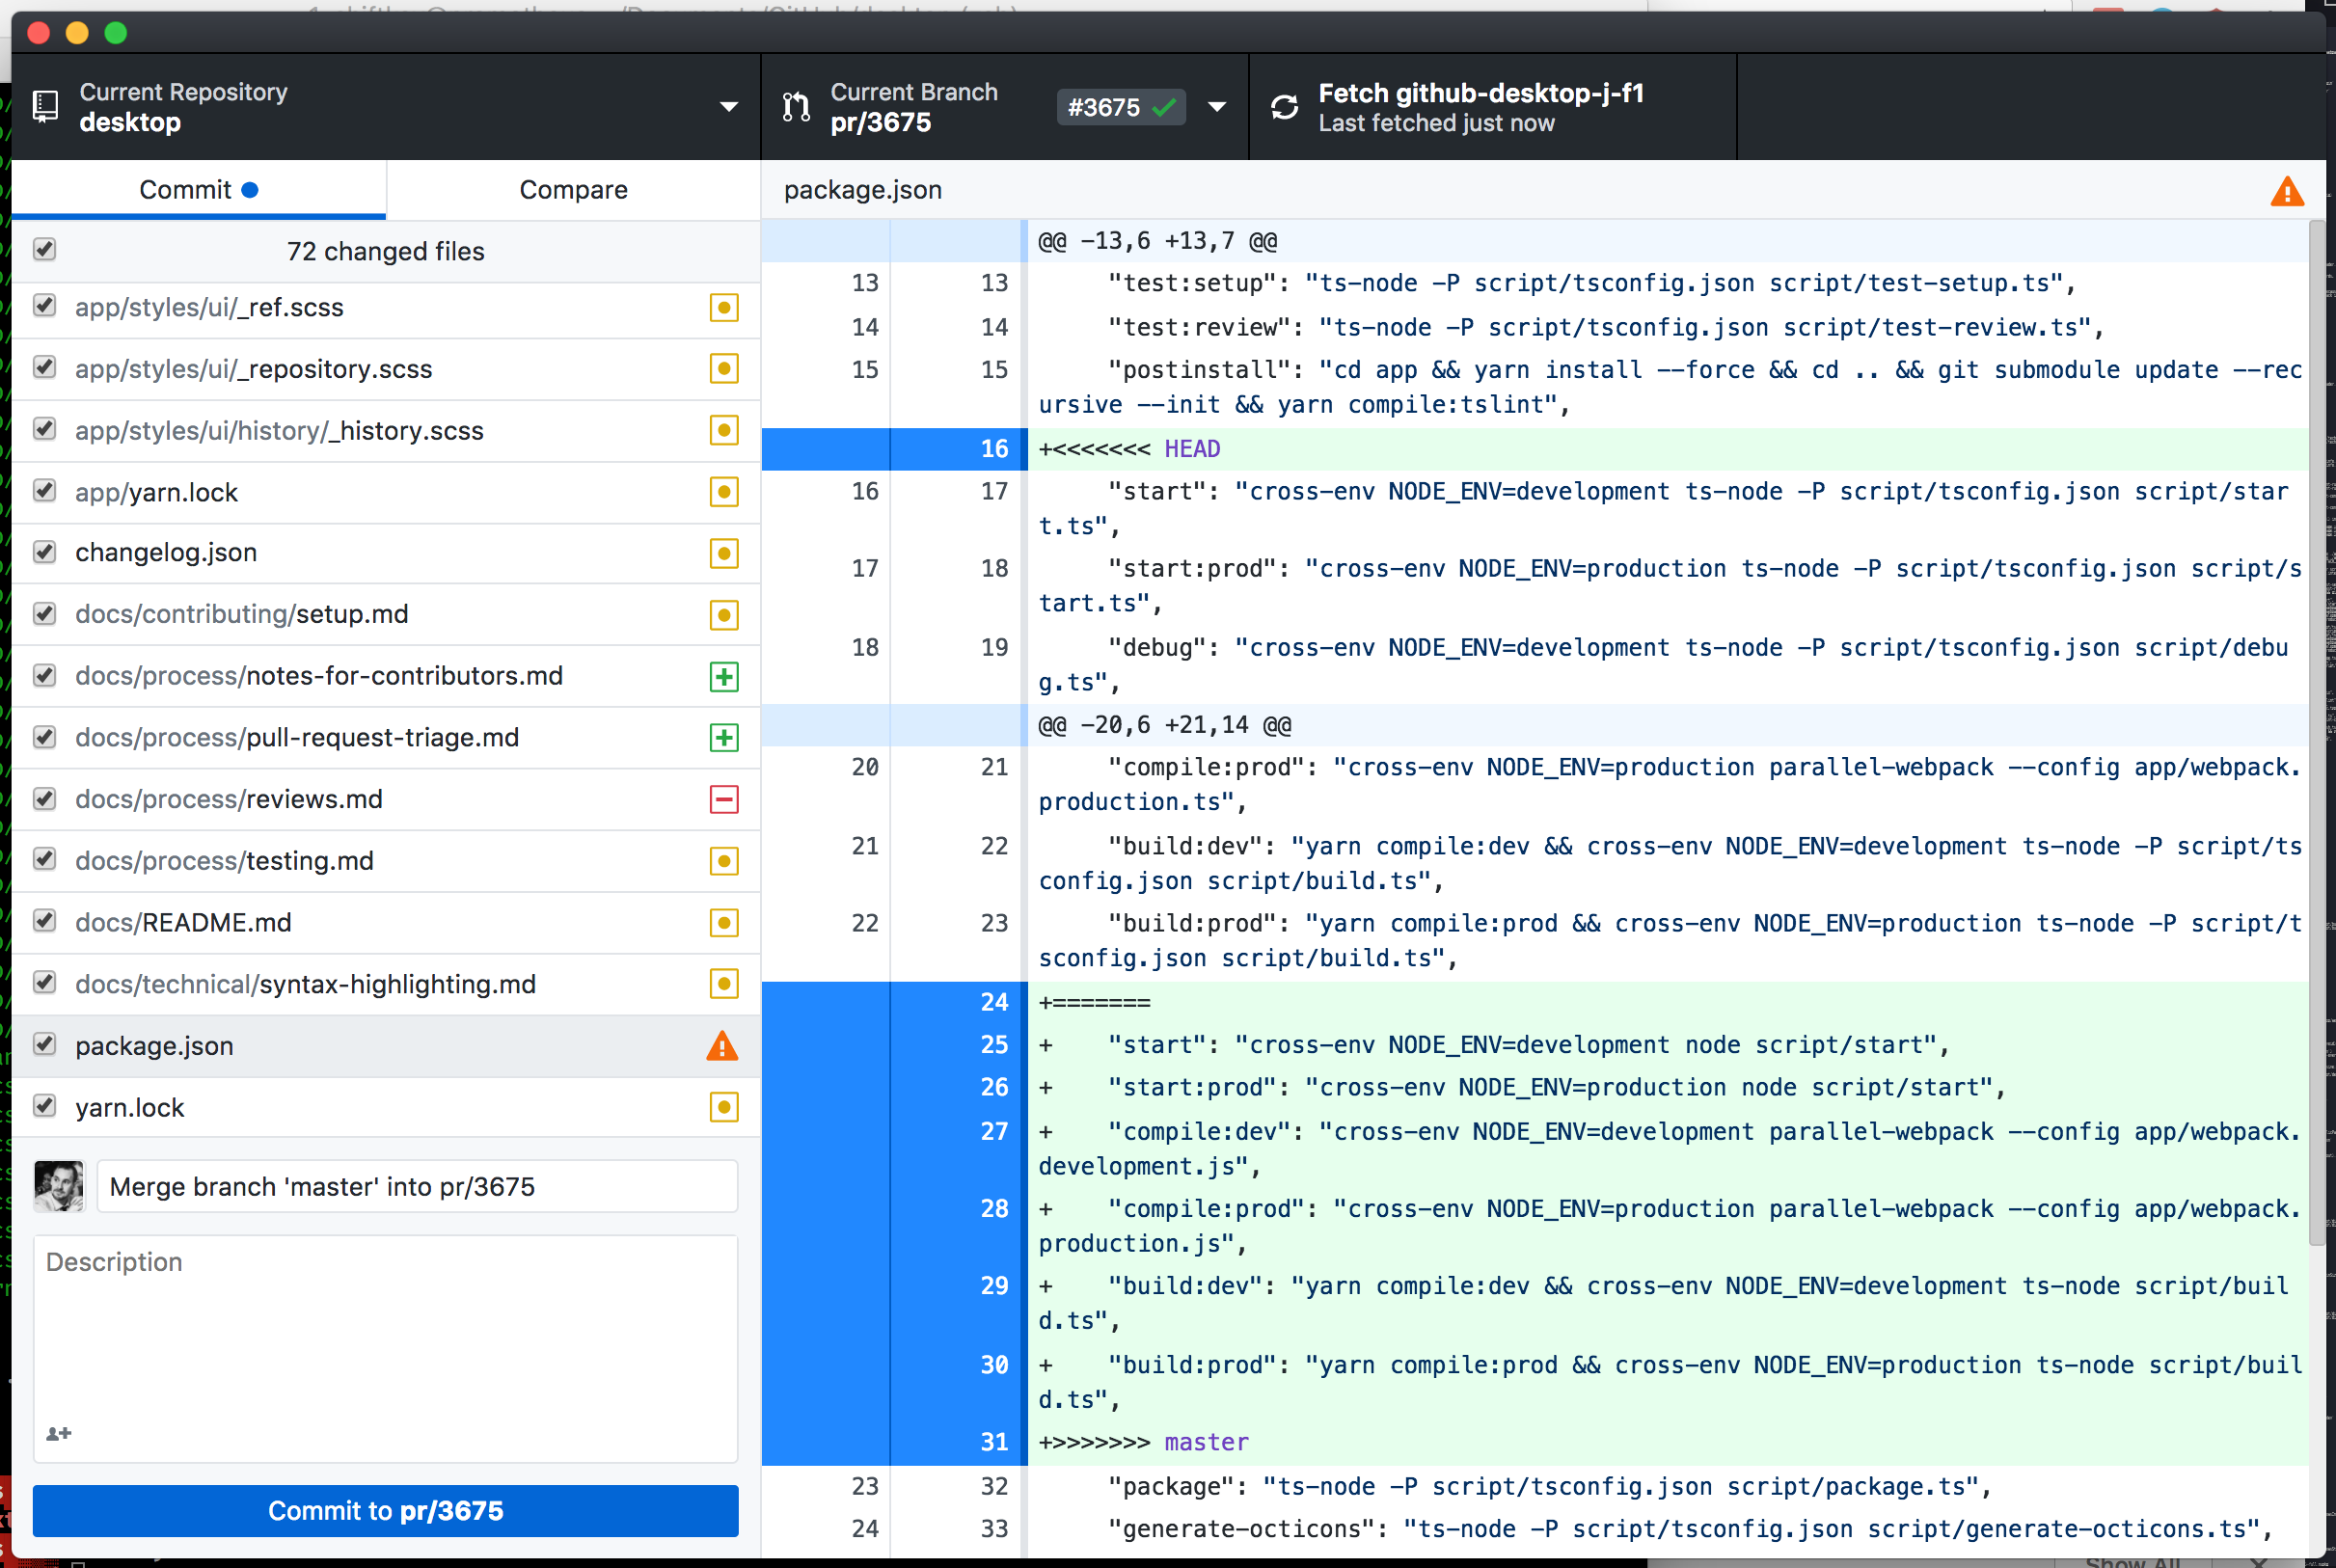The width and height of the screenshot is (2336, 1568).
Task: Click Commit to pr/3675 button
Action: coord(386,1510)
